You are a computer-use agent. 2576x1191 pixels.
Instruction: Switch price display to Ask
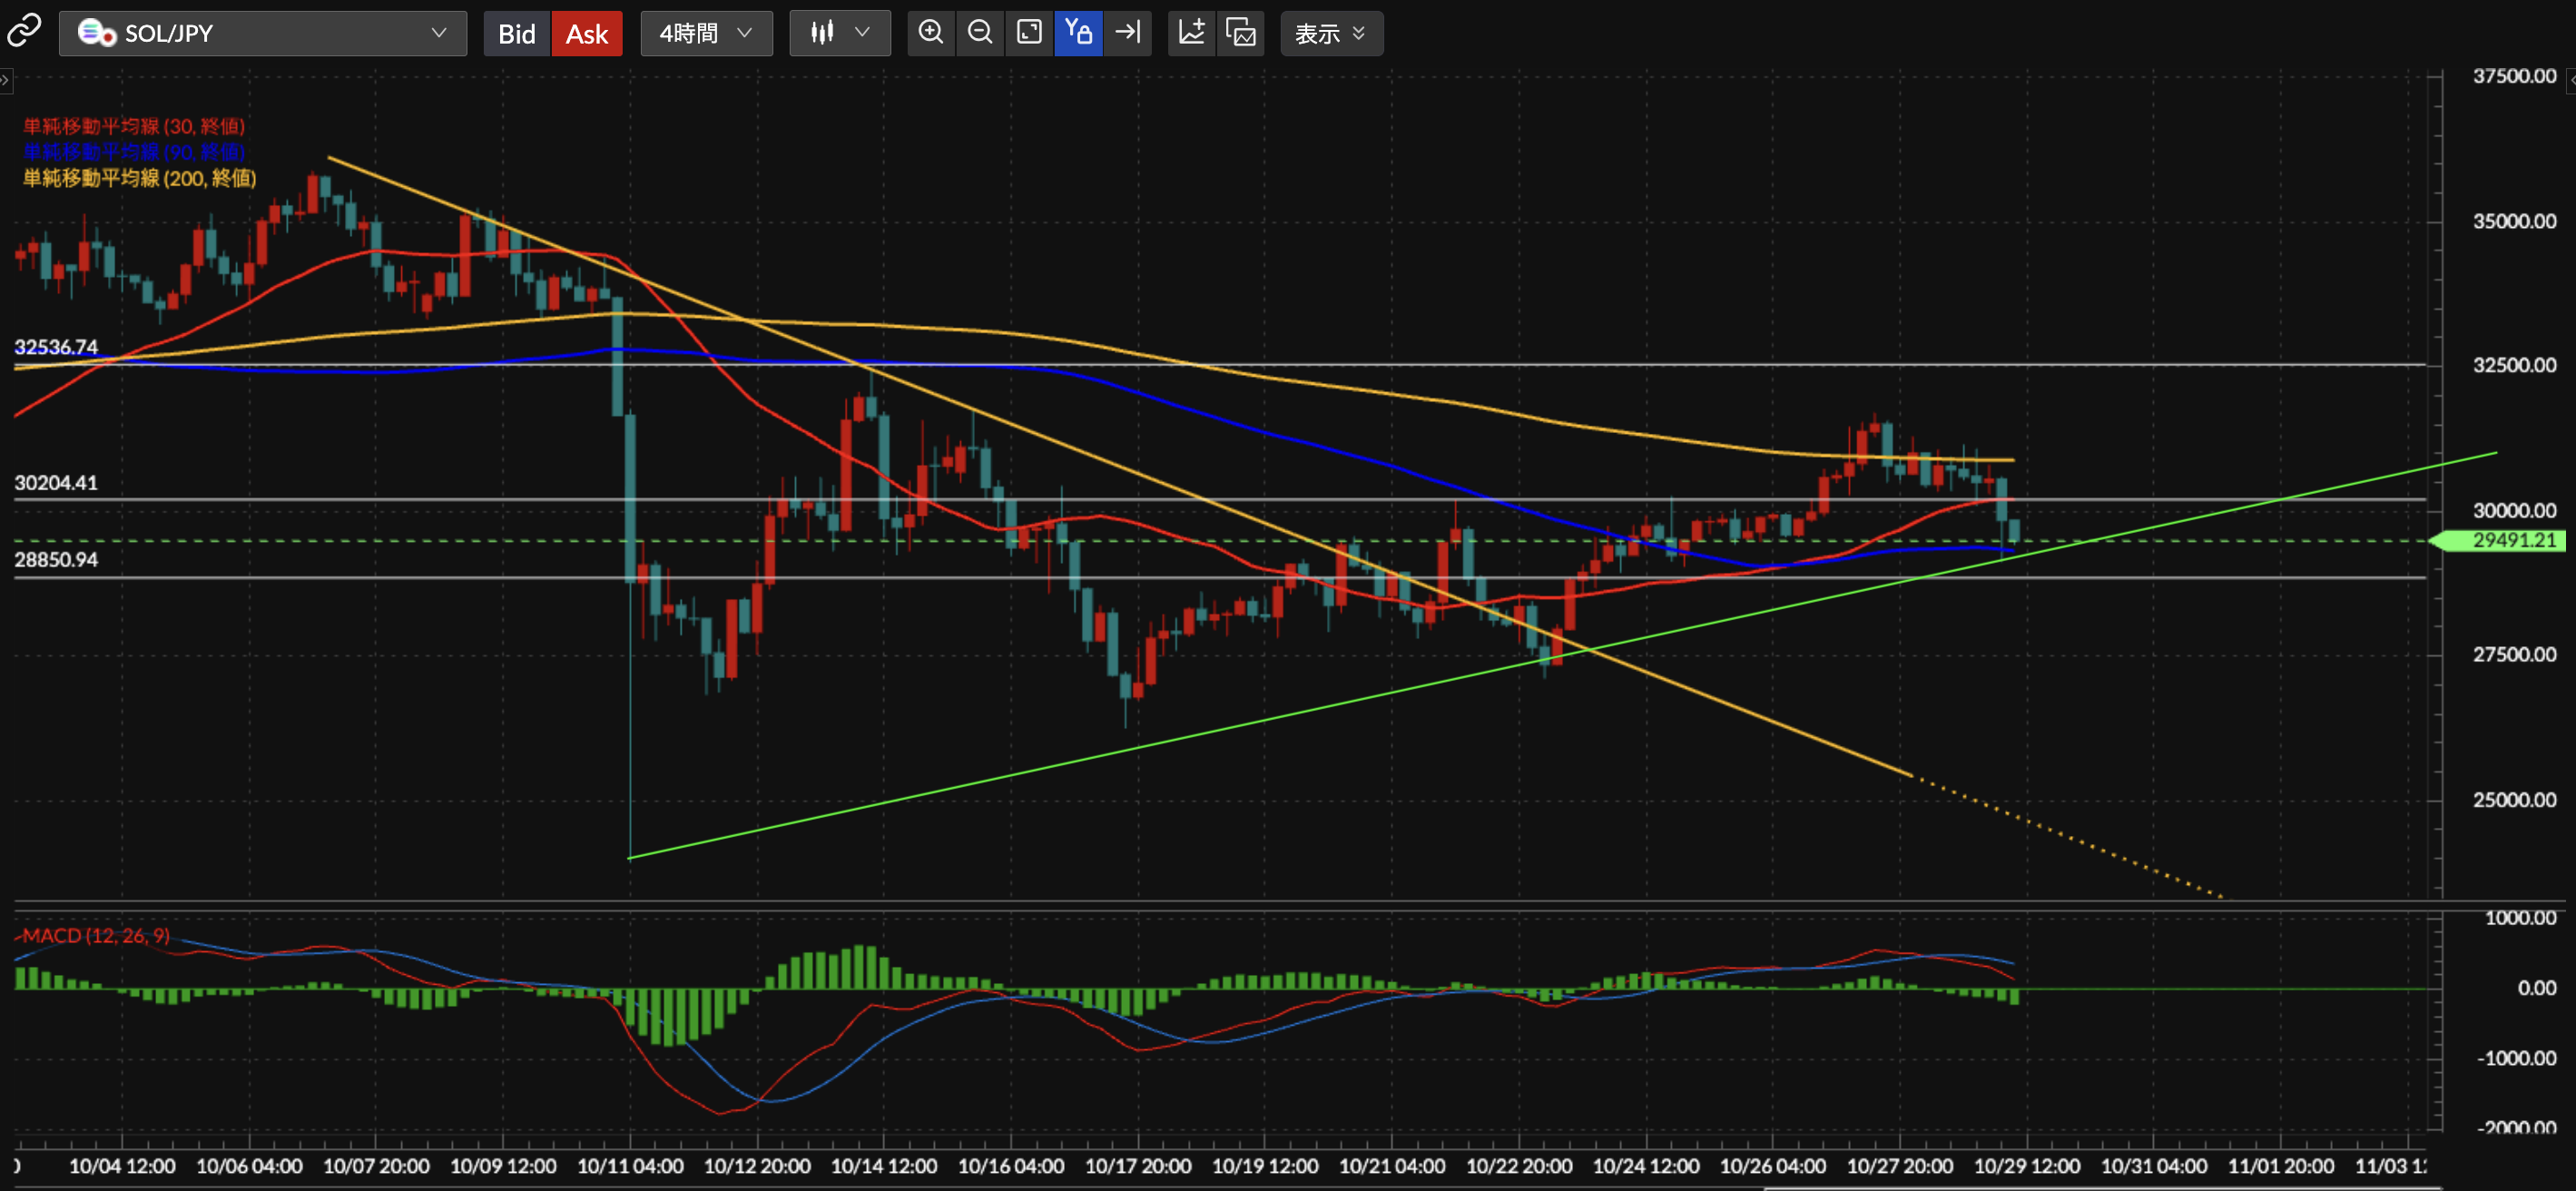(x=586, y=34)
